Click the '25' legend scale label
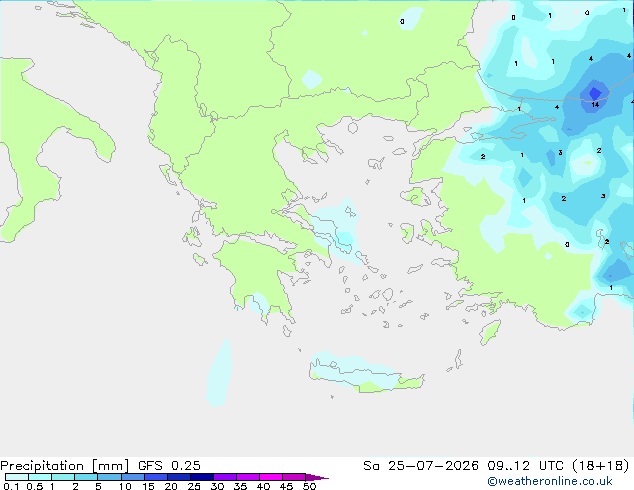The height and width of the screenshot is (490, 634). click(x=194, y=486)
